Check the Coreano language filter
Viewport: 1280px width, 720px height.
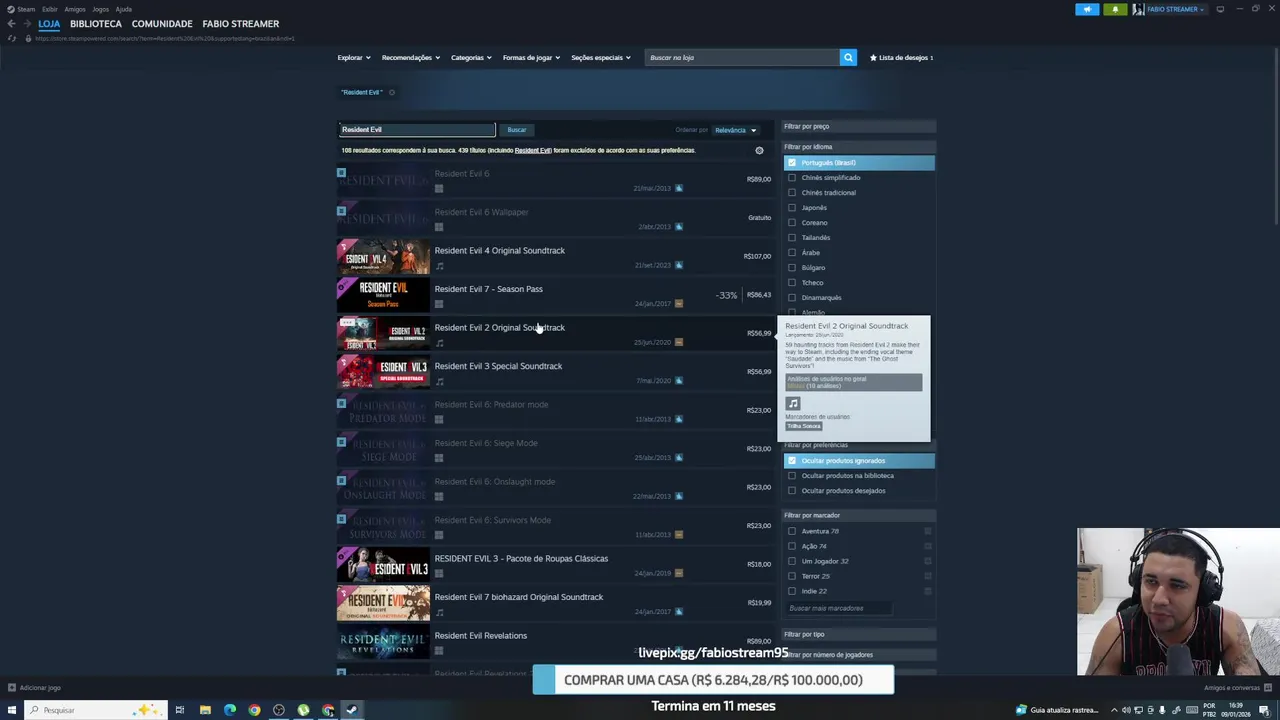[792, 223]
